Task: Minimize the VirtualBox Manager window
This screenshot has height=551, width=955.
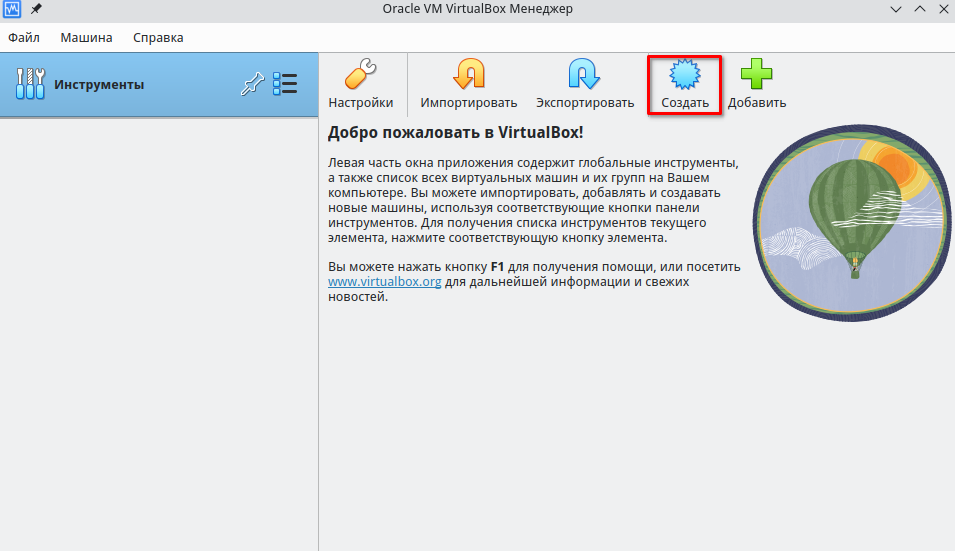Action: (894, 10)
